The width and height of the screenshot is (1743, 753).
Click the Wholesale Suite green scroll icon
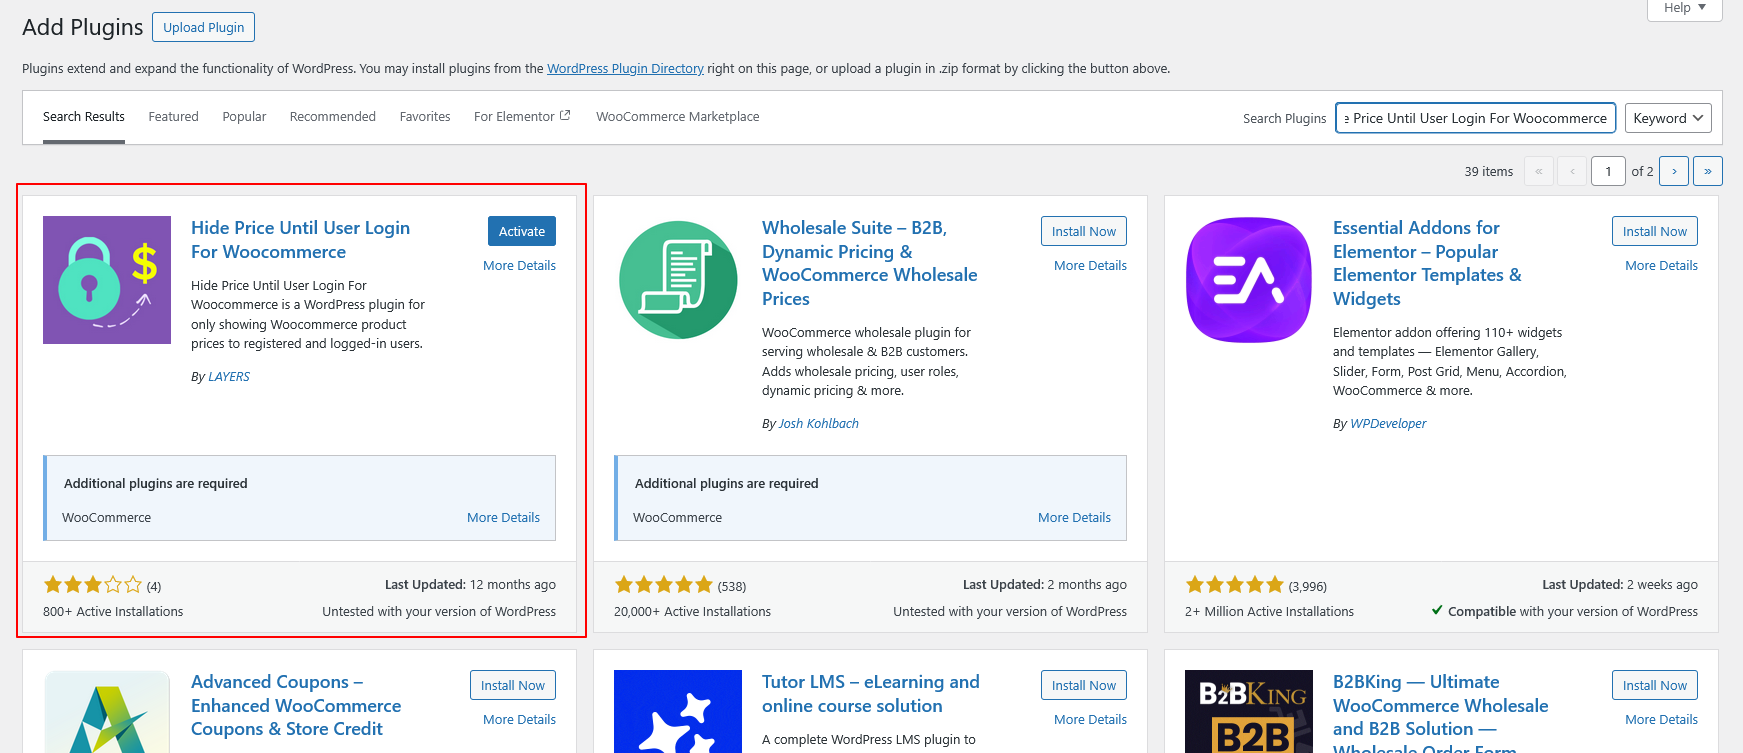[677, 280]
